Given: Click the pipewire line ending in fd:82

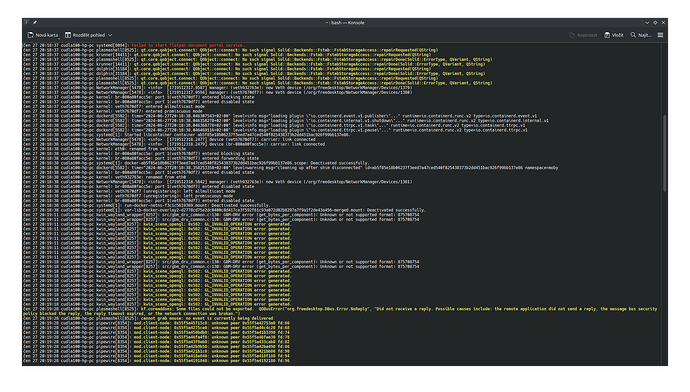Looking at the screenshot, I should (x=156, y=342).
